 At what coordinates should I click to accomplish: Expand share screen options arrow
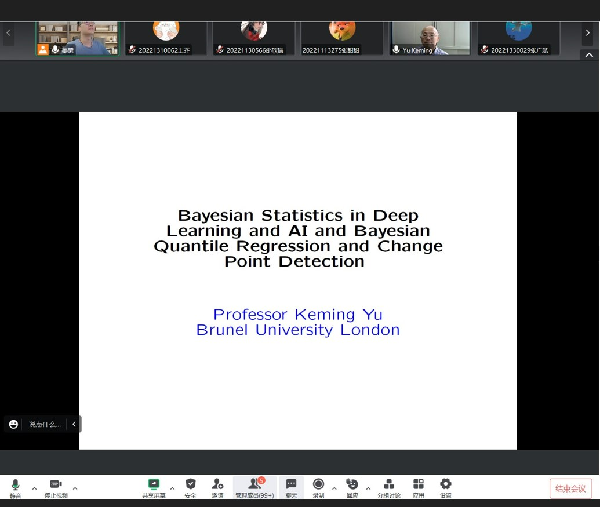(172, 489)
